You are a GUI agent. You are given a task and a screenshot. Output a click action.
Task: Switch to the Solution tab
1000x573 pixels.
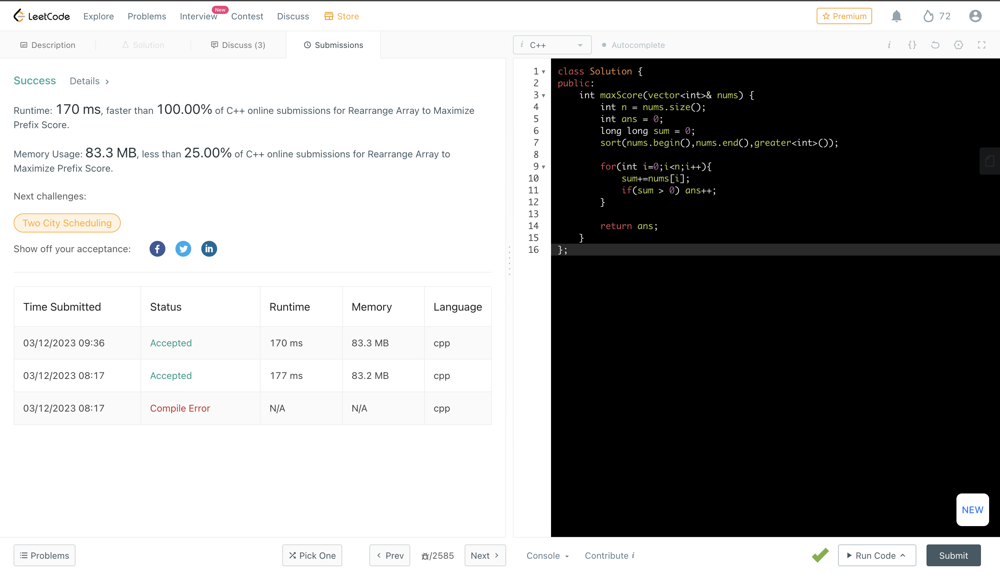pos(143,45)
